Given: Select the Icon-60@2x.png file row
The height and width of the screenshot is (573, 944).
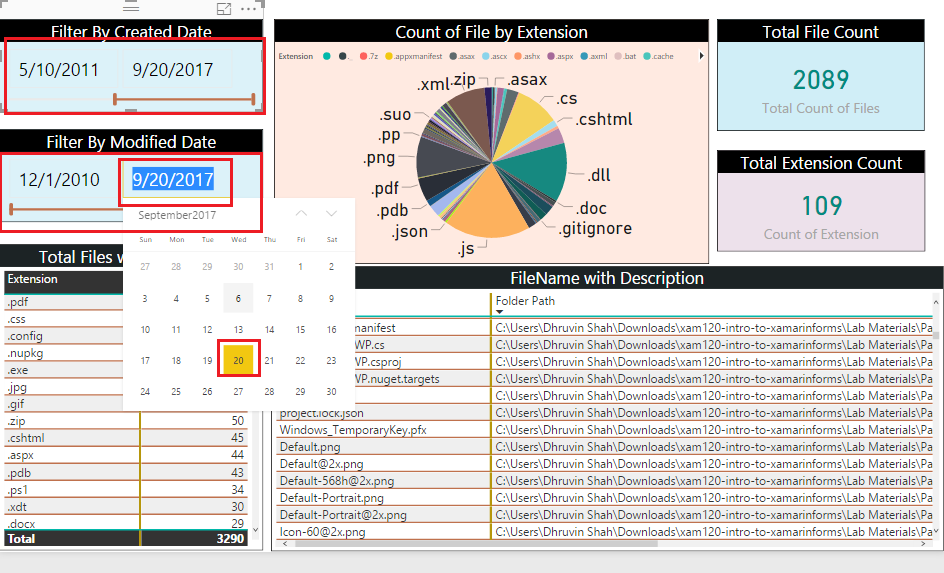Looking at the screenshot, I should coord(605,532).
